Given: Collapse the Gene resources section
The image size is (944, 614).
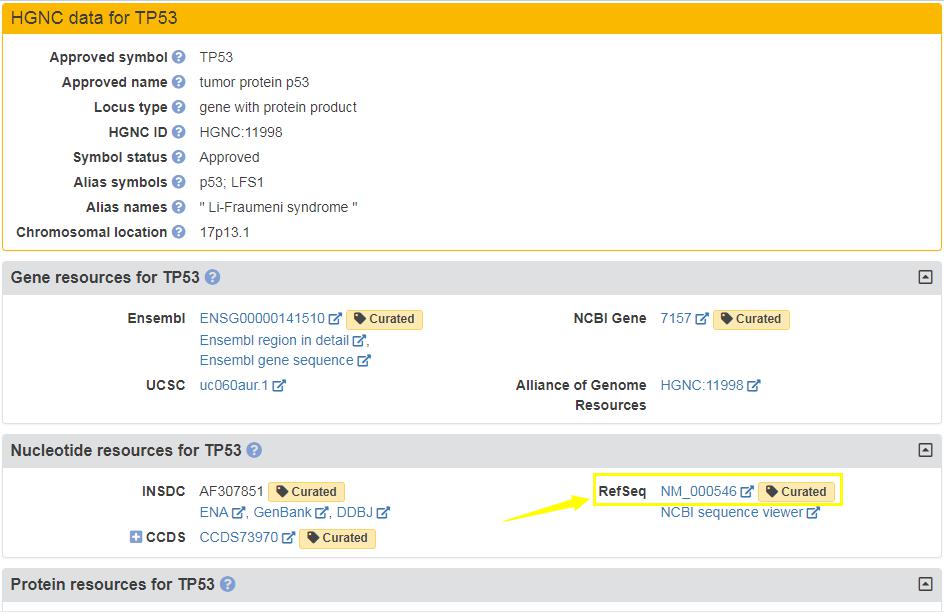Looking at the screenshot, I should pyautogui.click(x=925, y=277).
